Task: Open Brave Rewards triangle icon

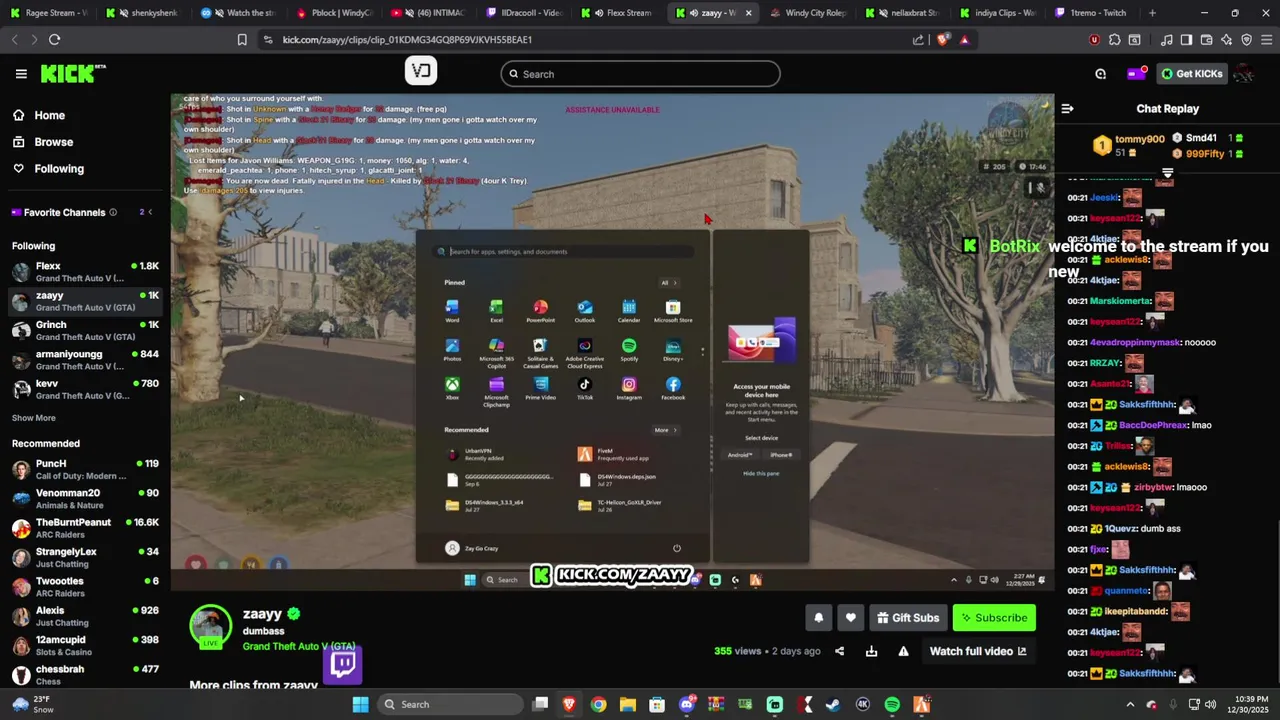Action: (x=964, y=40)
